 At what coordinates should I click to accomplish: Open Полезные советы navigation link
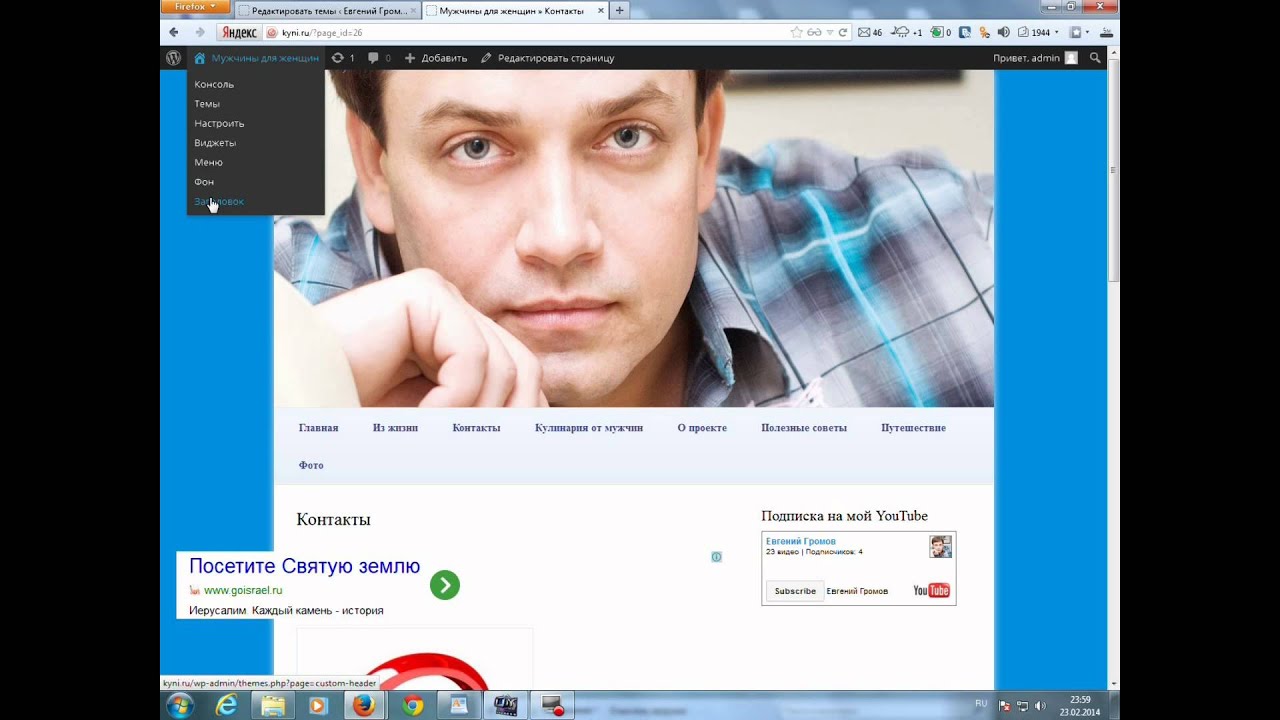804,428
